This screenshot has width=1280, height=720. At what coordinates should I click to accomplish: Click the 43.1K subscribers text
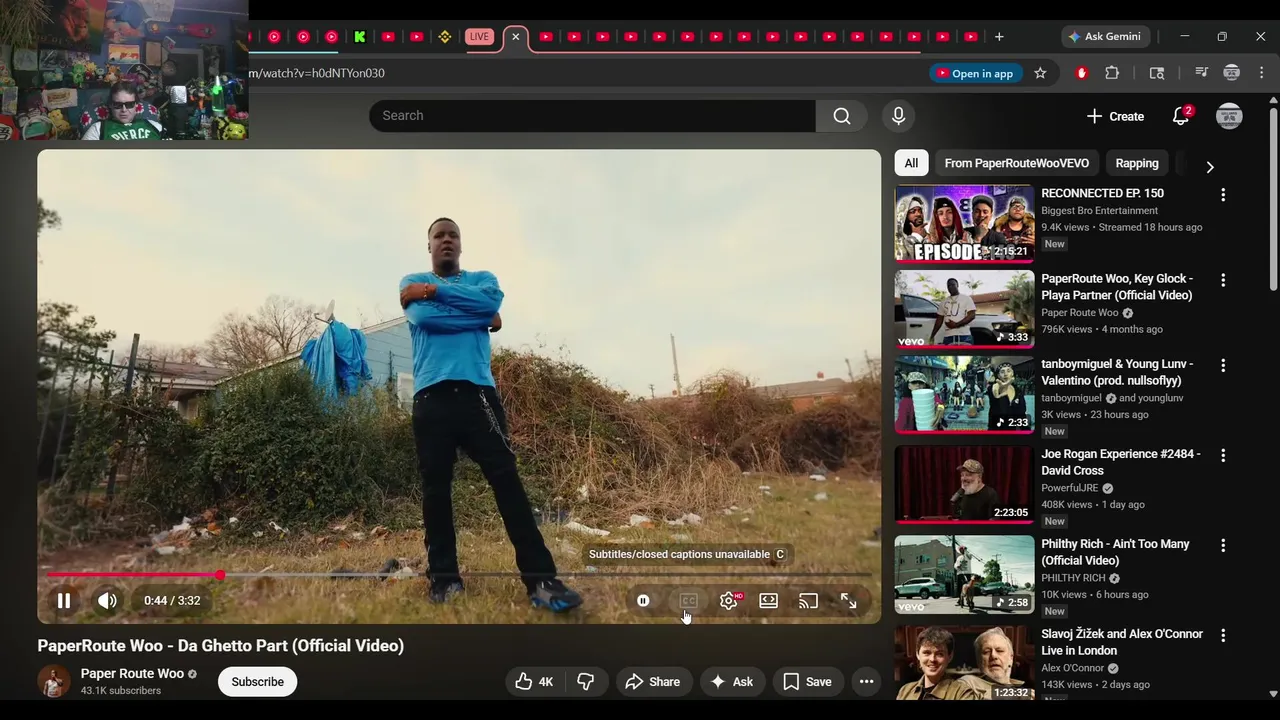tap(121, 691)
